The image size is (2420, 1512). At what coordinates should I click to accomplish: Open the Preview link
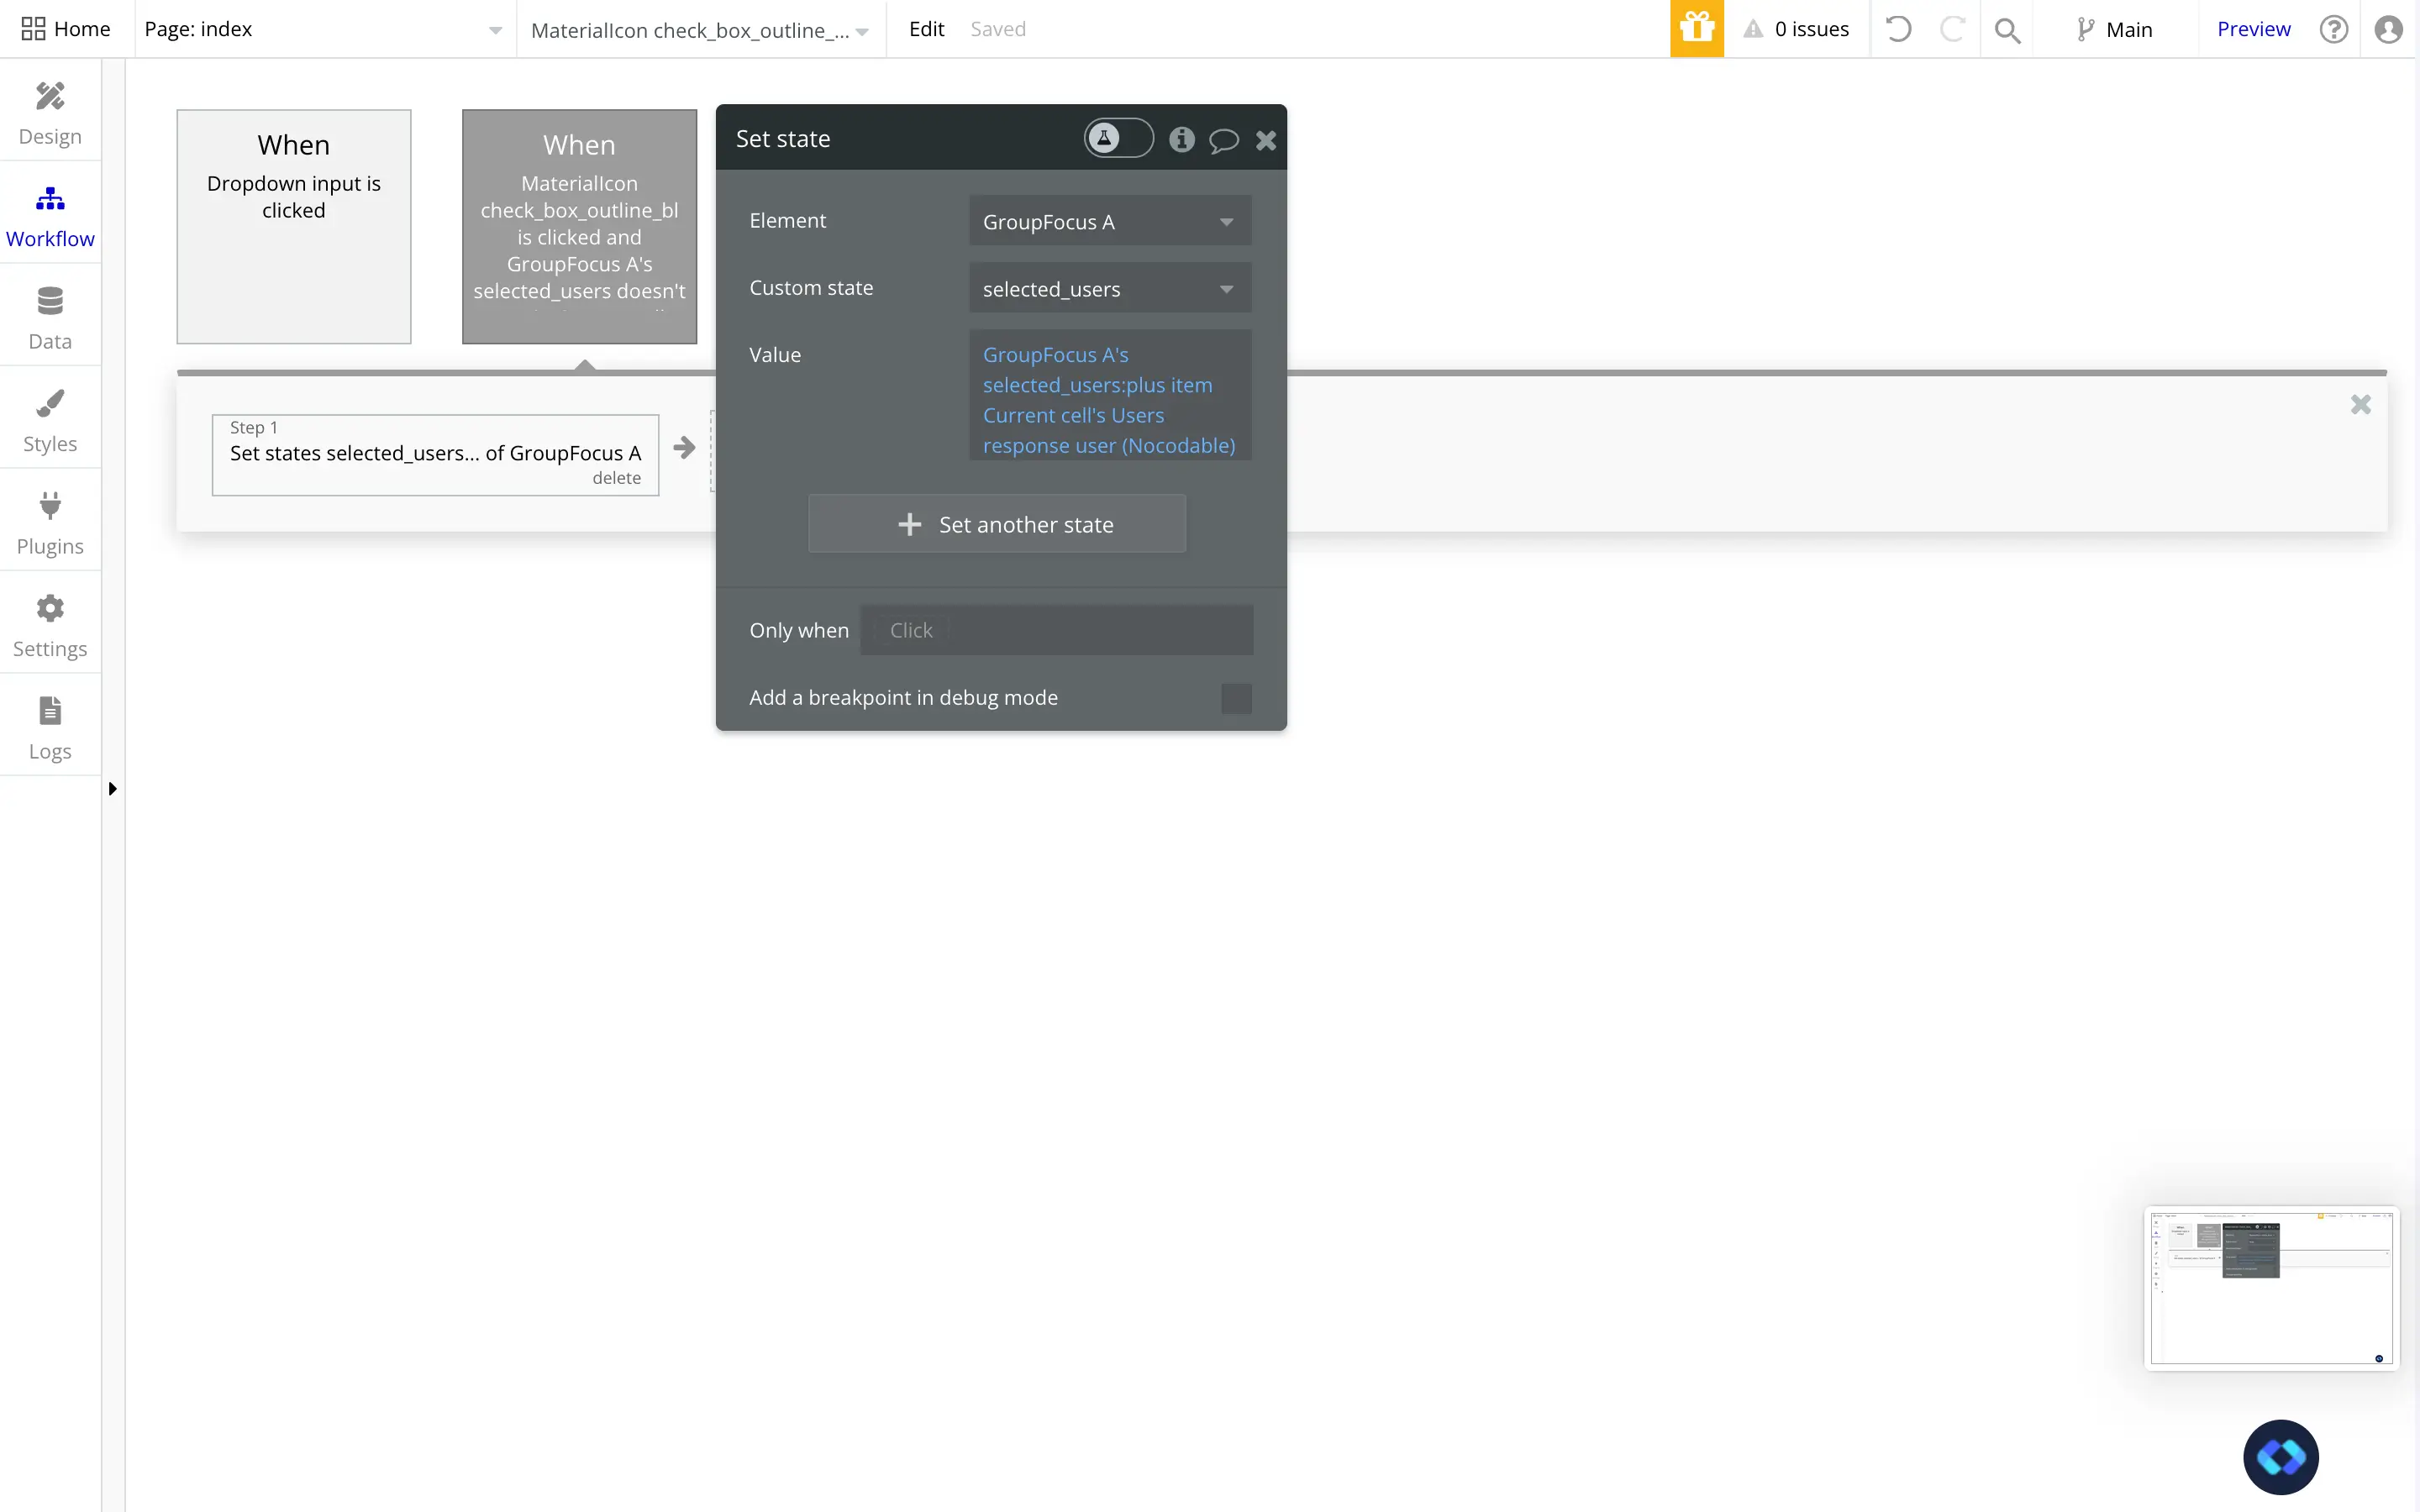coord(2253,29)
